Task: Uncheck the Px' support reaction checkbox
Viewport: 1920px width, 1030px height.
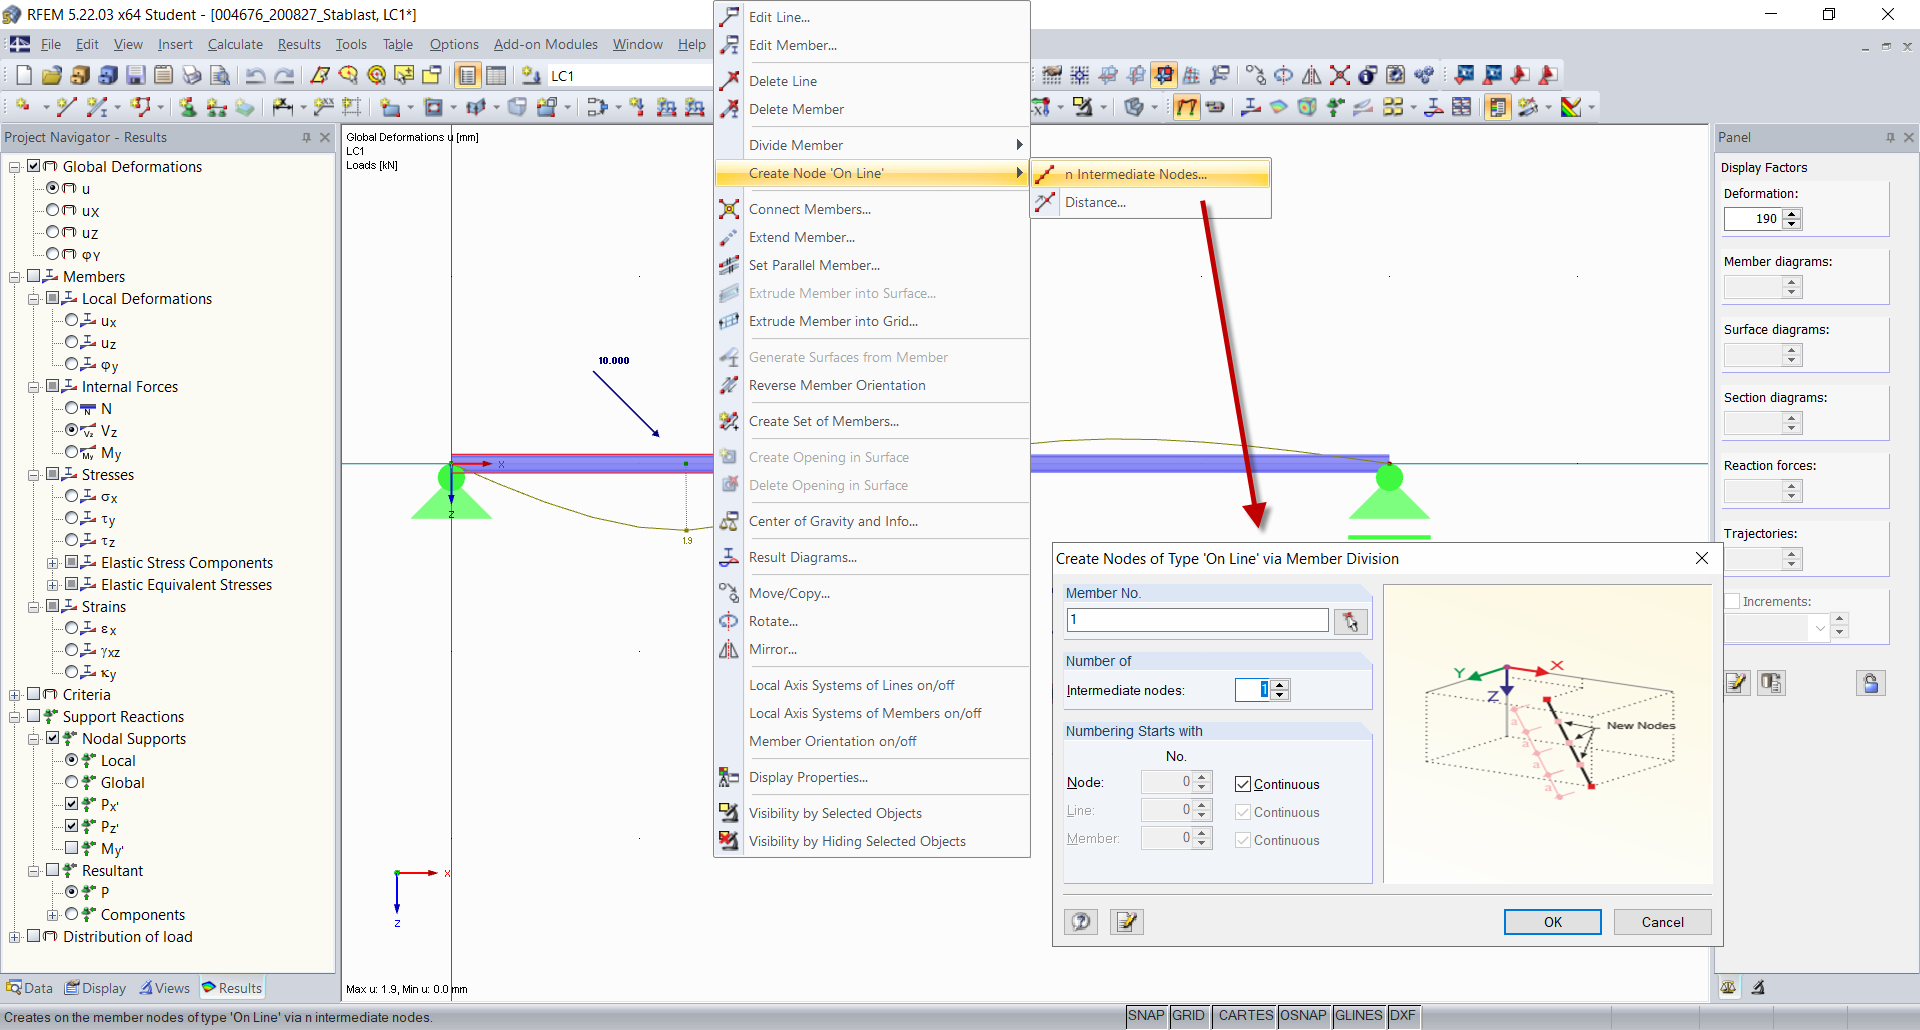Action: point(72,804)
